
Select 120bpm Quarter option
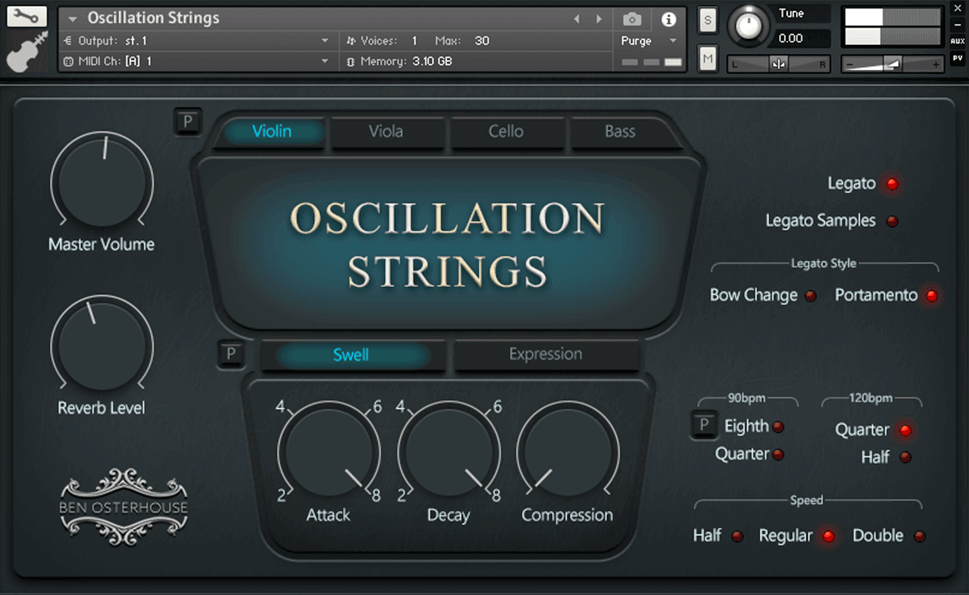pyautogui.click(x=905, y=430)
